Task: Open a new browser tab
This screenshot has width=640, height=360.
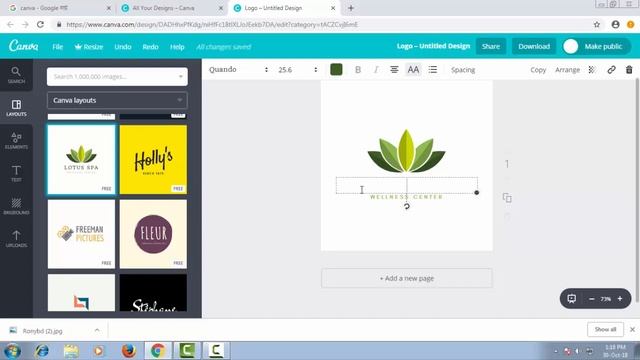Action: pyautogui.click(x=351, y=8)
